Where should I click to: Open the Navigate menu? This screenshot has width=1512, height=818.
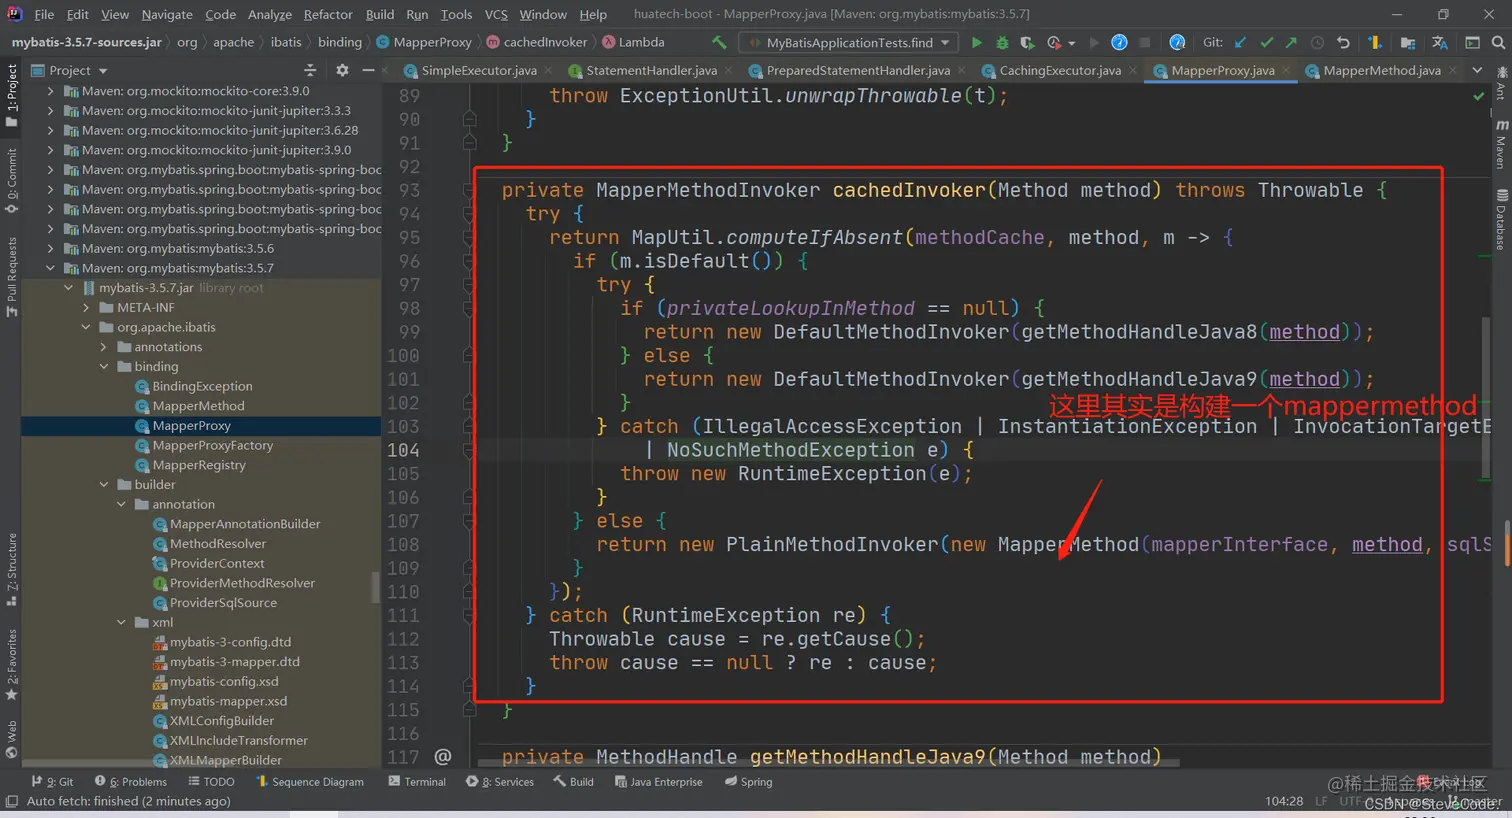click(167, 14)
